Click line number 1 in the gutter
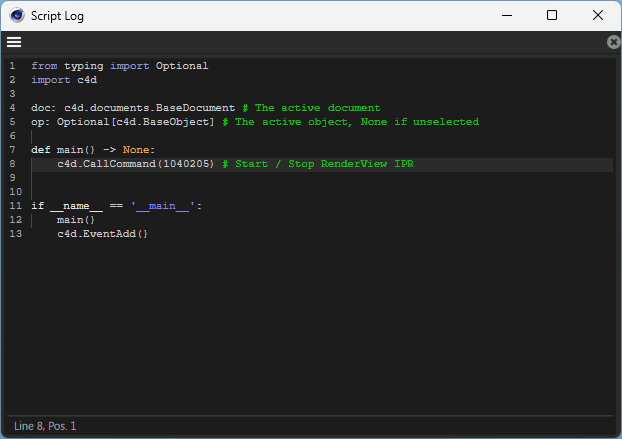 pyautogui.click(x=12, y=66)
